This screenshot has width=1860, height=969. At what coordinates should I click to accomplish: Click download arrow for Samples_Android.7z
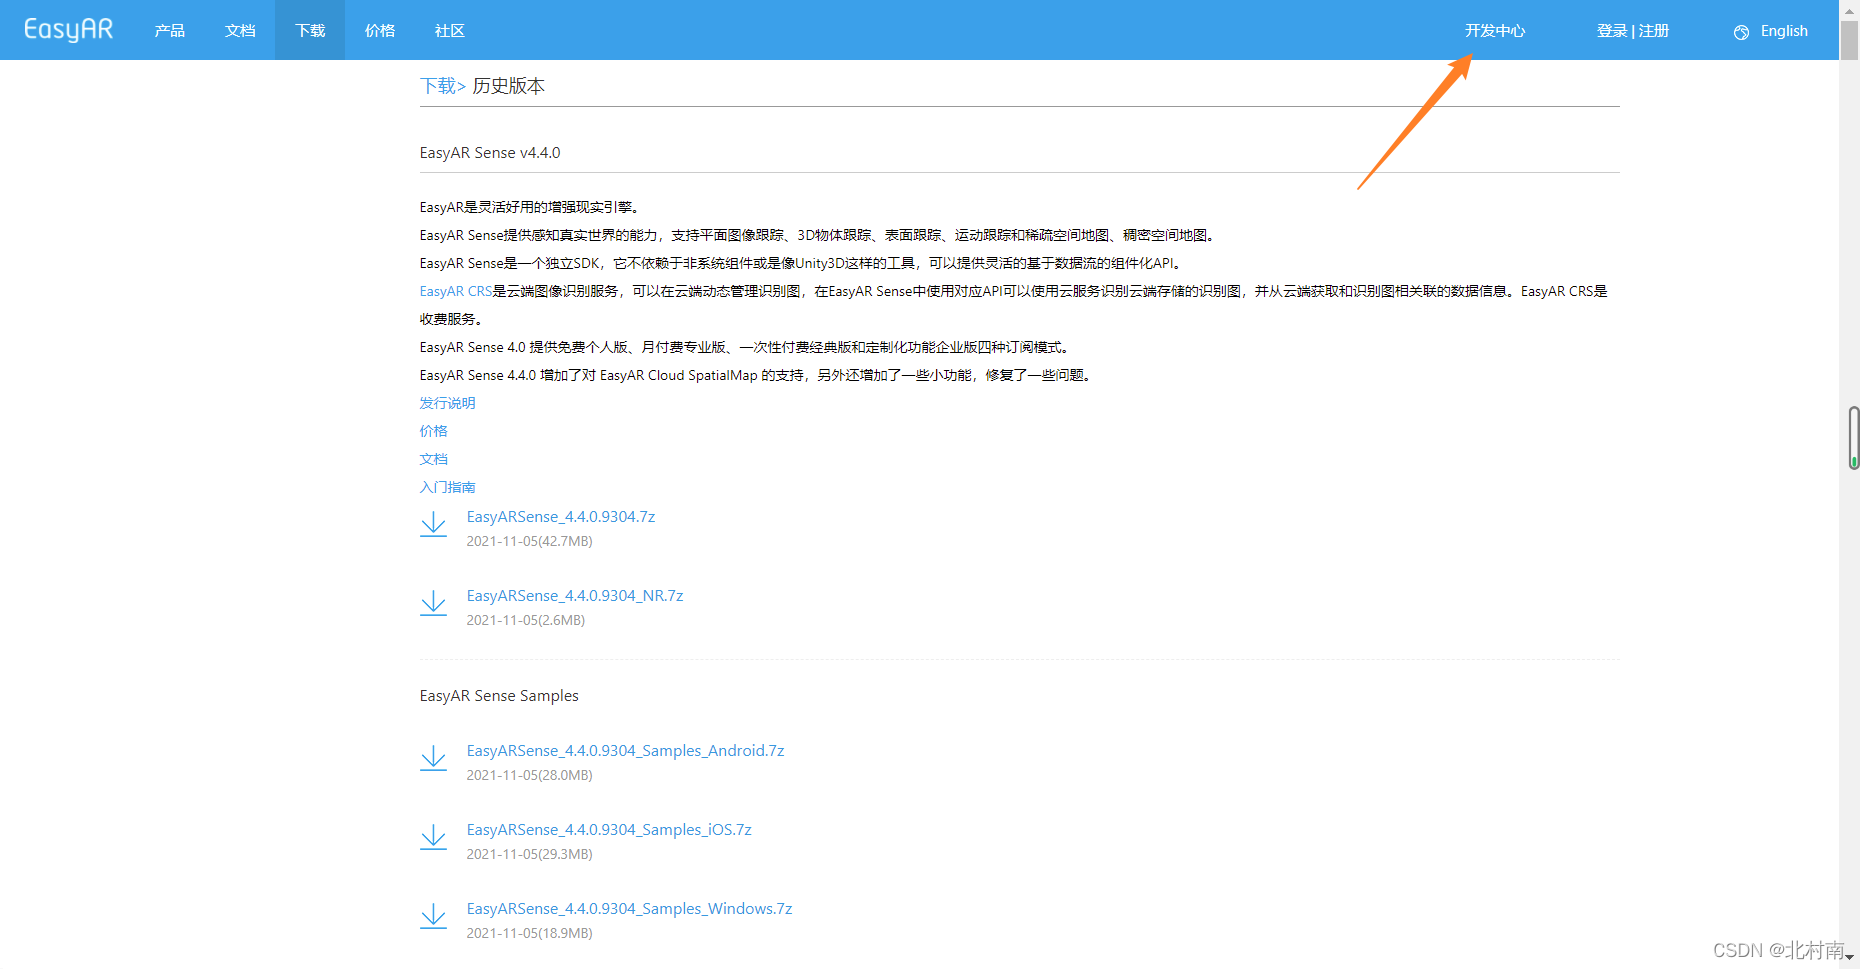coord(433,759)
